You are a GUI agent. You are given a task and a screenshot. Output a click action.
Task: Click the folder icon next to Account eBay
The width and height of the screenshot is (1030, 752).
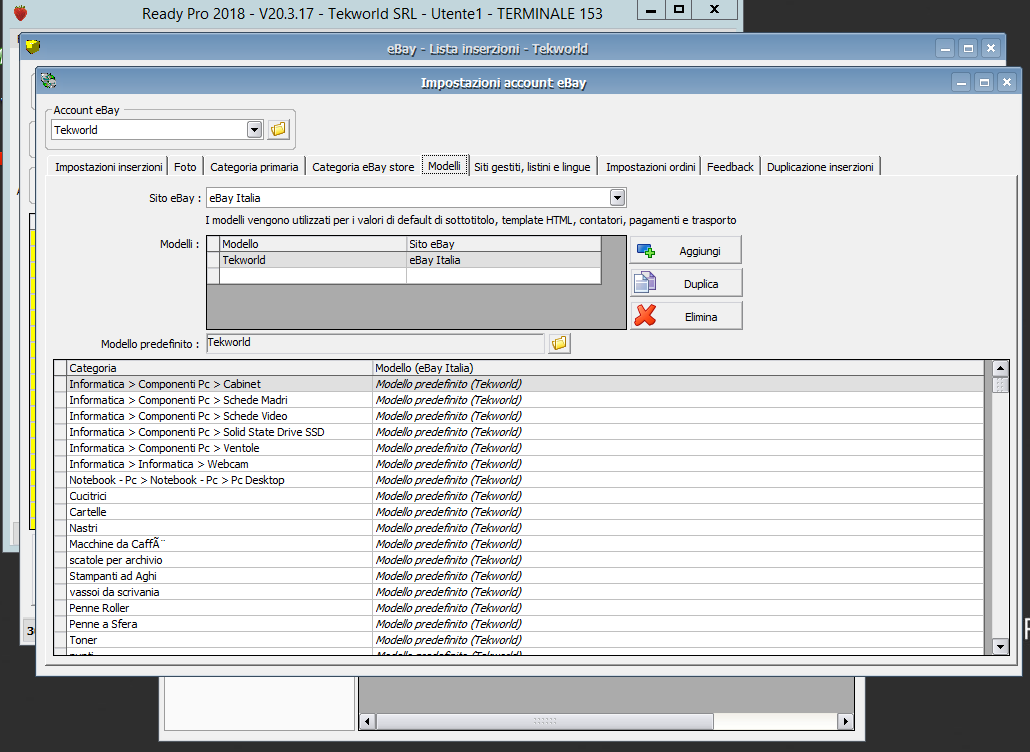point(278,129)
